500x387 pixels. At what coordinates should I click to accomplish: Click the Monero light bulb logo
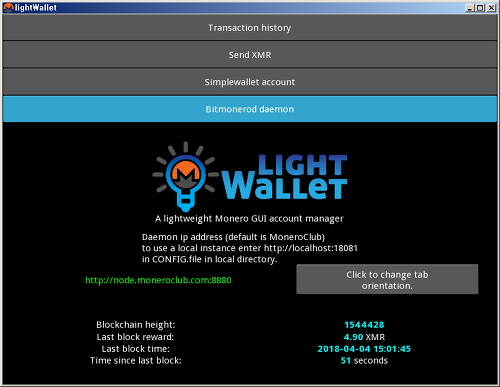pyautogui.click(x=185, y=177)
